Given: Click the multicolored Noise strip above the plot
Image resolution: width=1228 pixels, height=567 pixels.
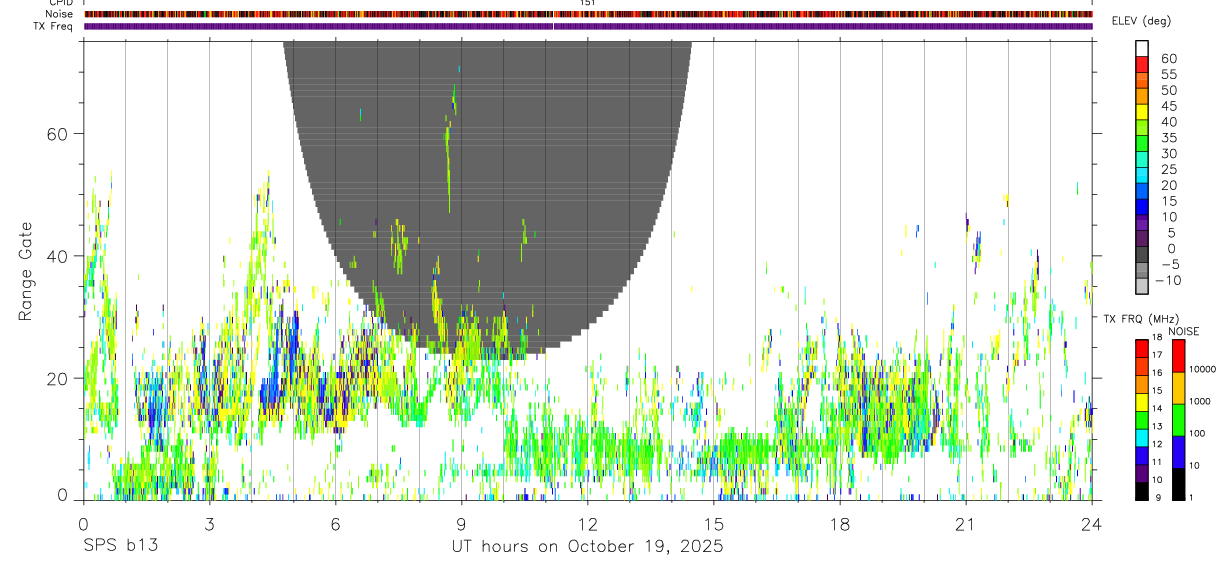Looking at the screenshot, I should click(588, 14).
